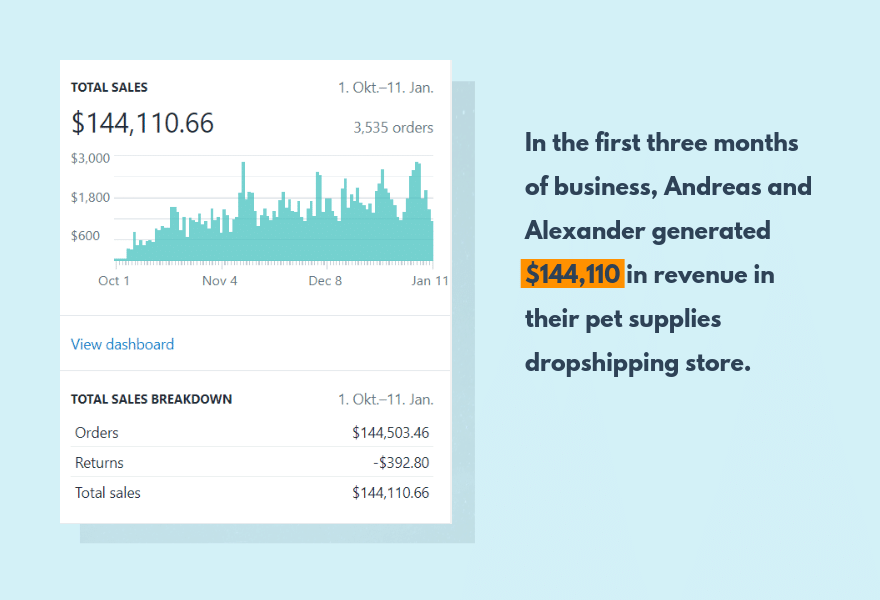Click the Dec 8 marker on the chart
Viewport: 880px width, 600px height.
click(324, 280)
